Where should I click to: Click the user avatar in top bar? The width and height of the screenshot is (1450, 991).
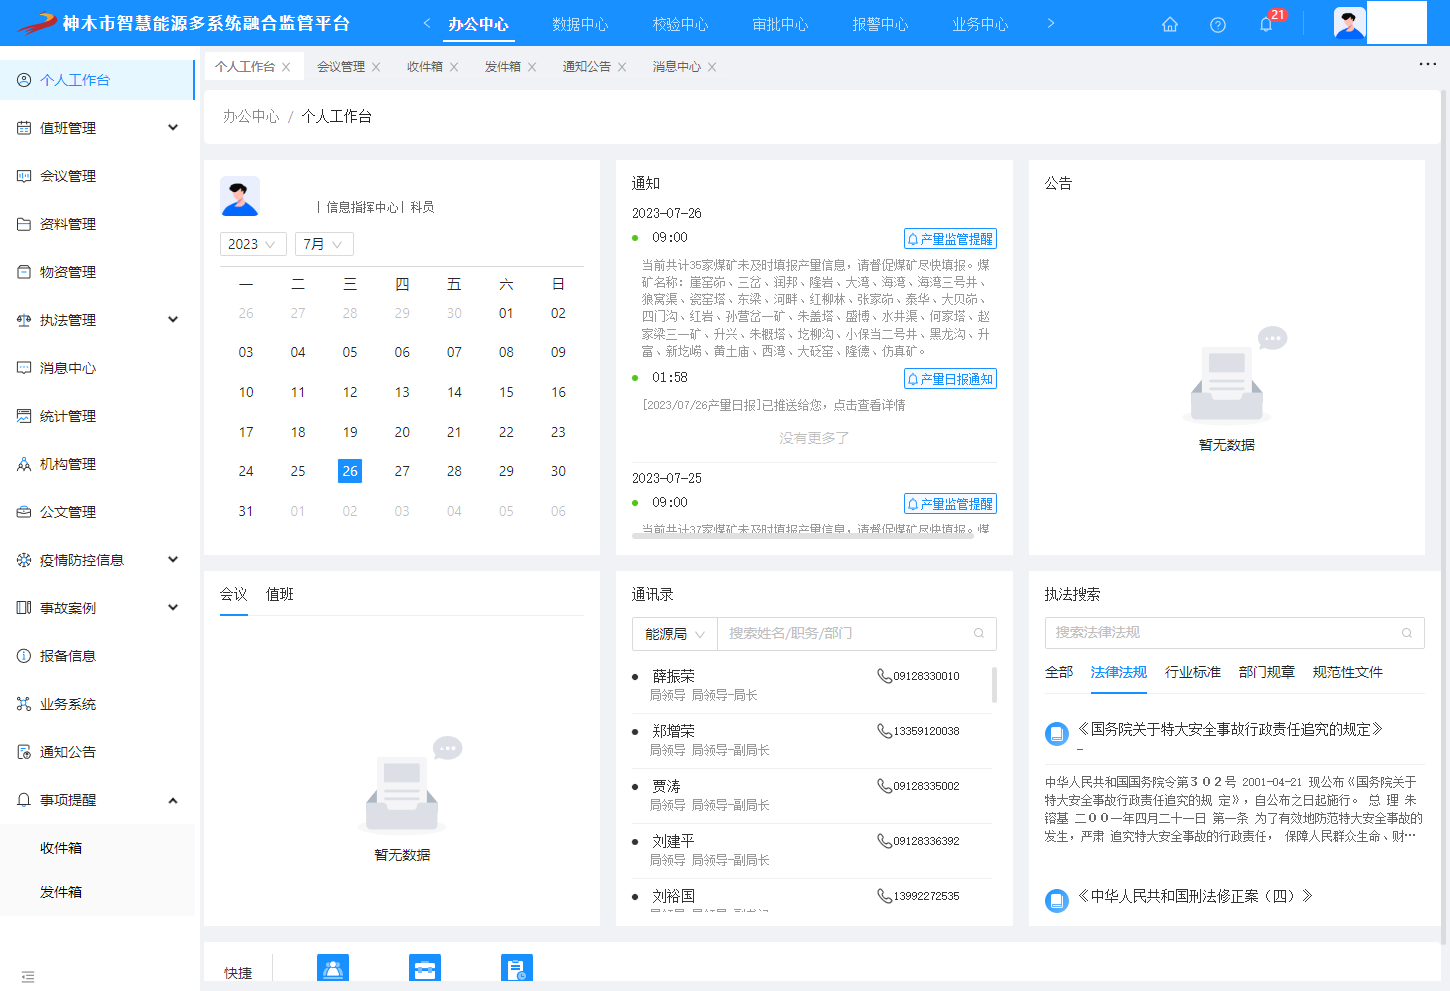1350,23
